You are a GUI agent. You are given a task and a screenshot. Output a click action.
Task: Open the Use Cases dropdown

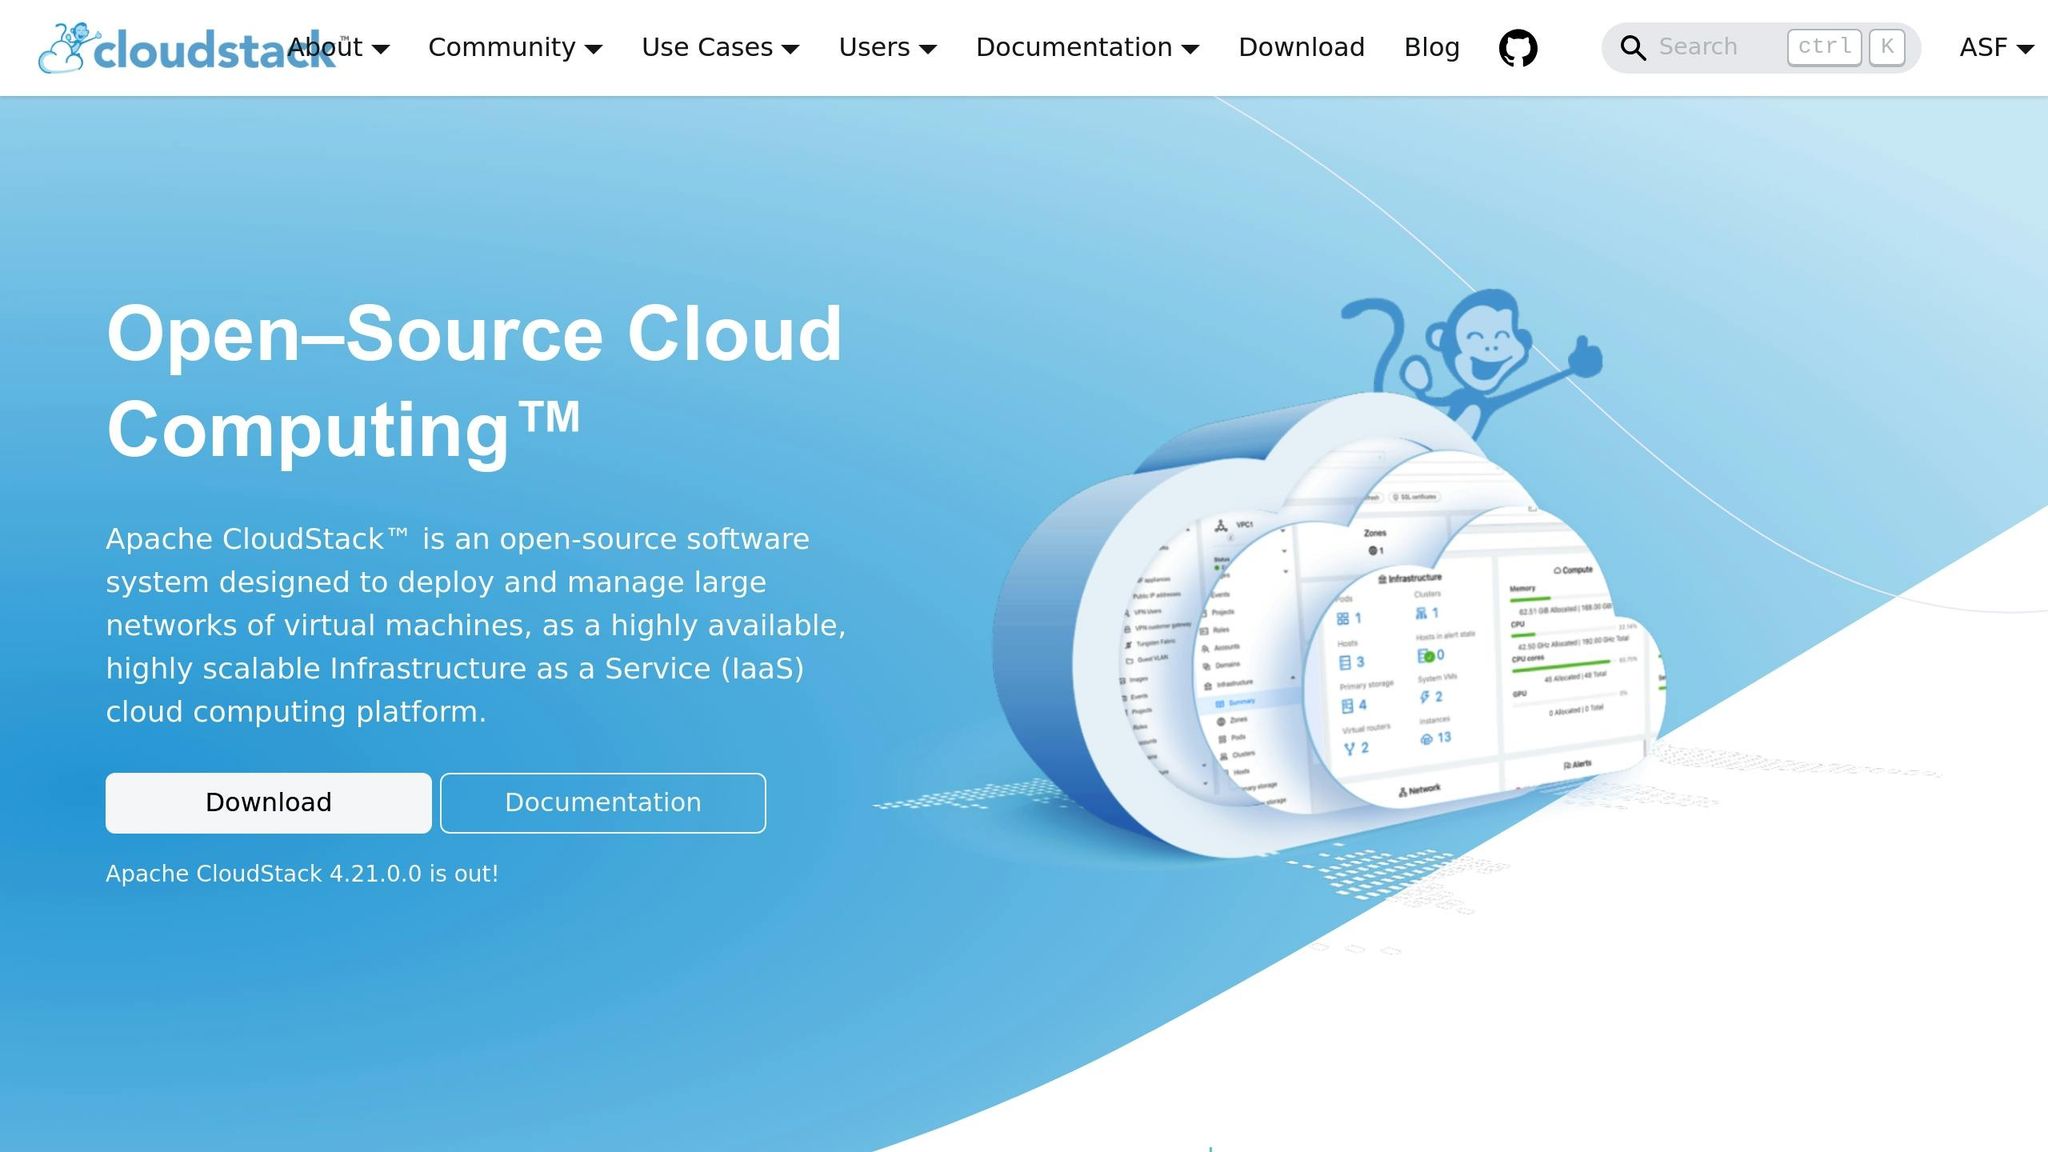720,47
